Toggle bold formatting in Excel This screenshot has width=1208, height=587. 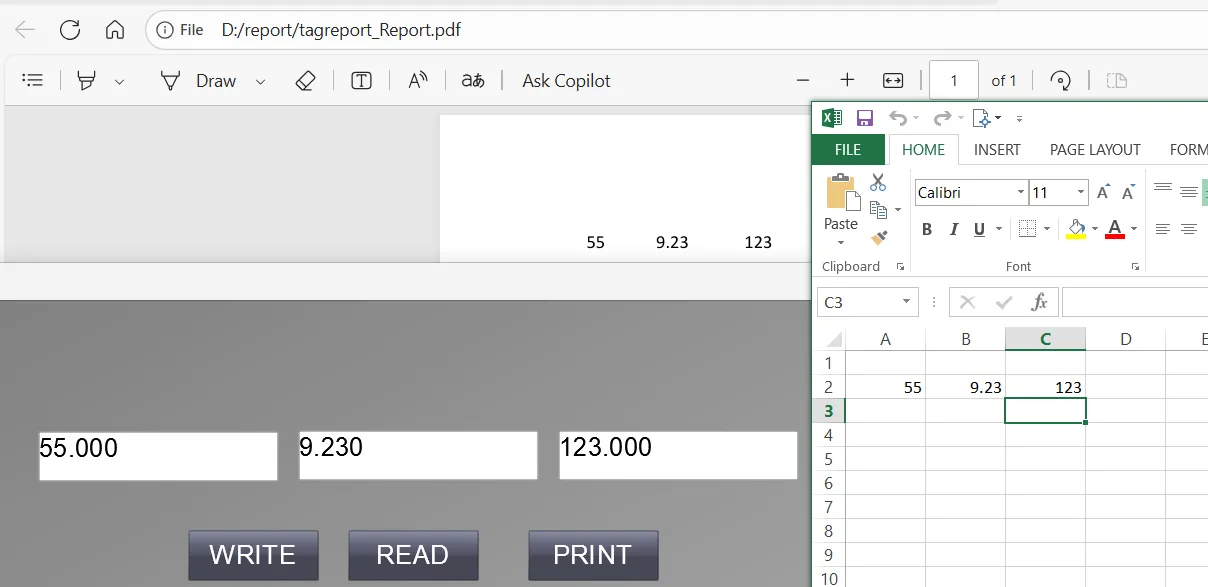coord(927,229)
